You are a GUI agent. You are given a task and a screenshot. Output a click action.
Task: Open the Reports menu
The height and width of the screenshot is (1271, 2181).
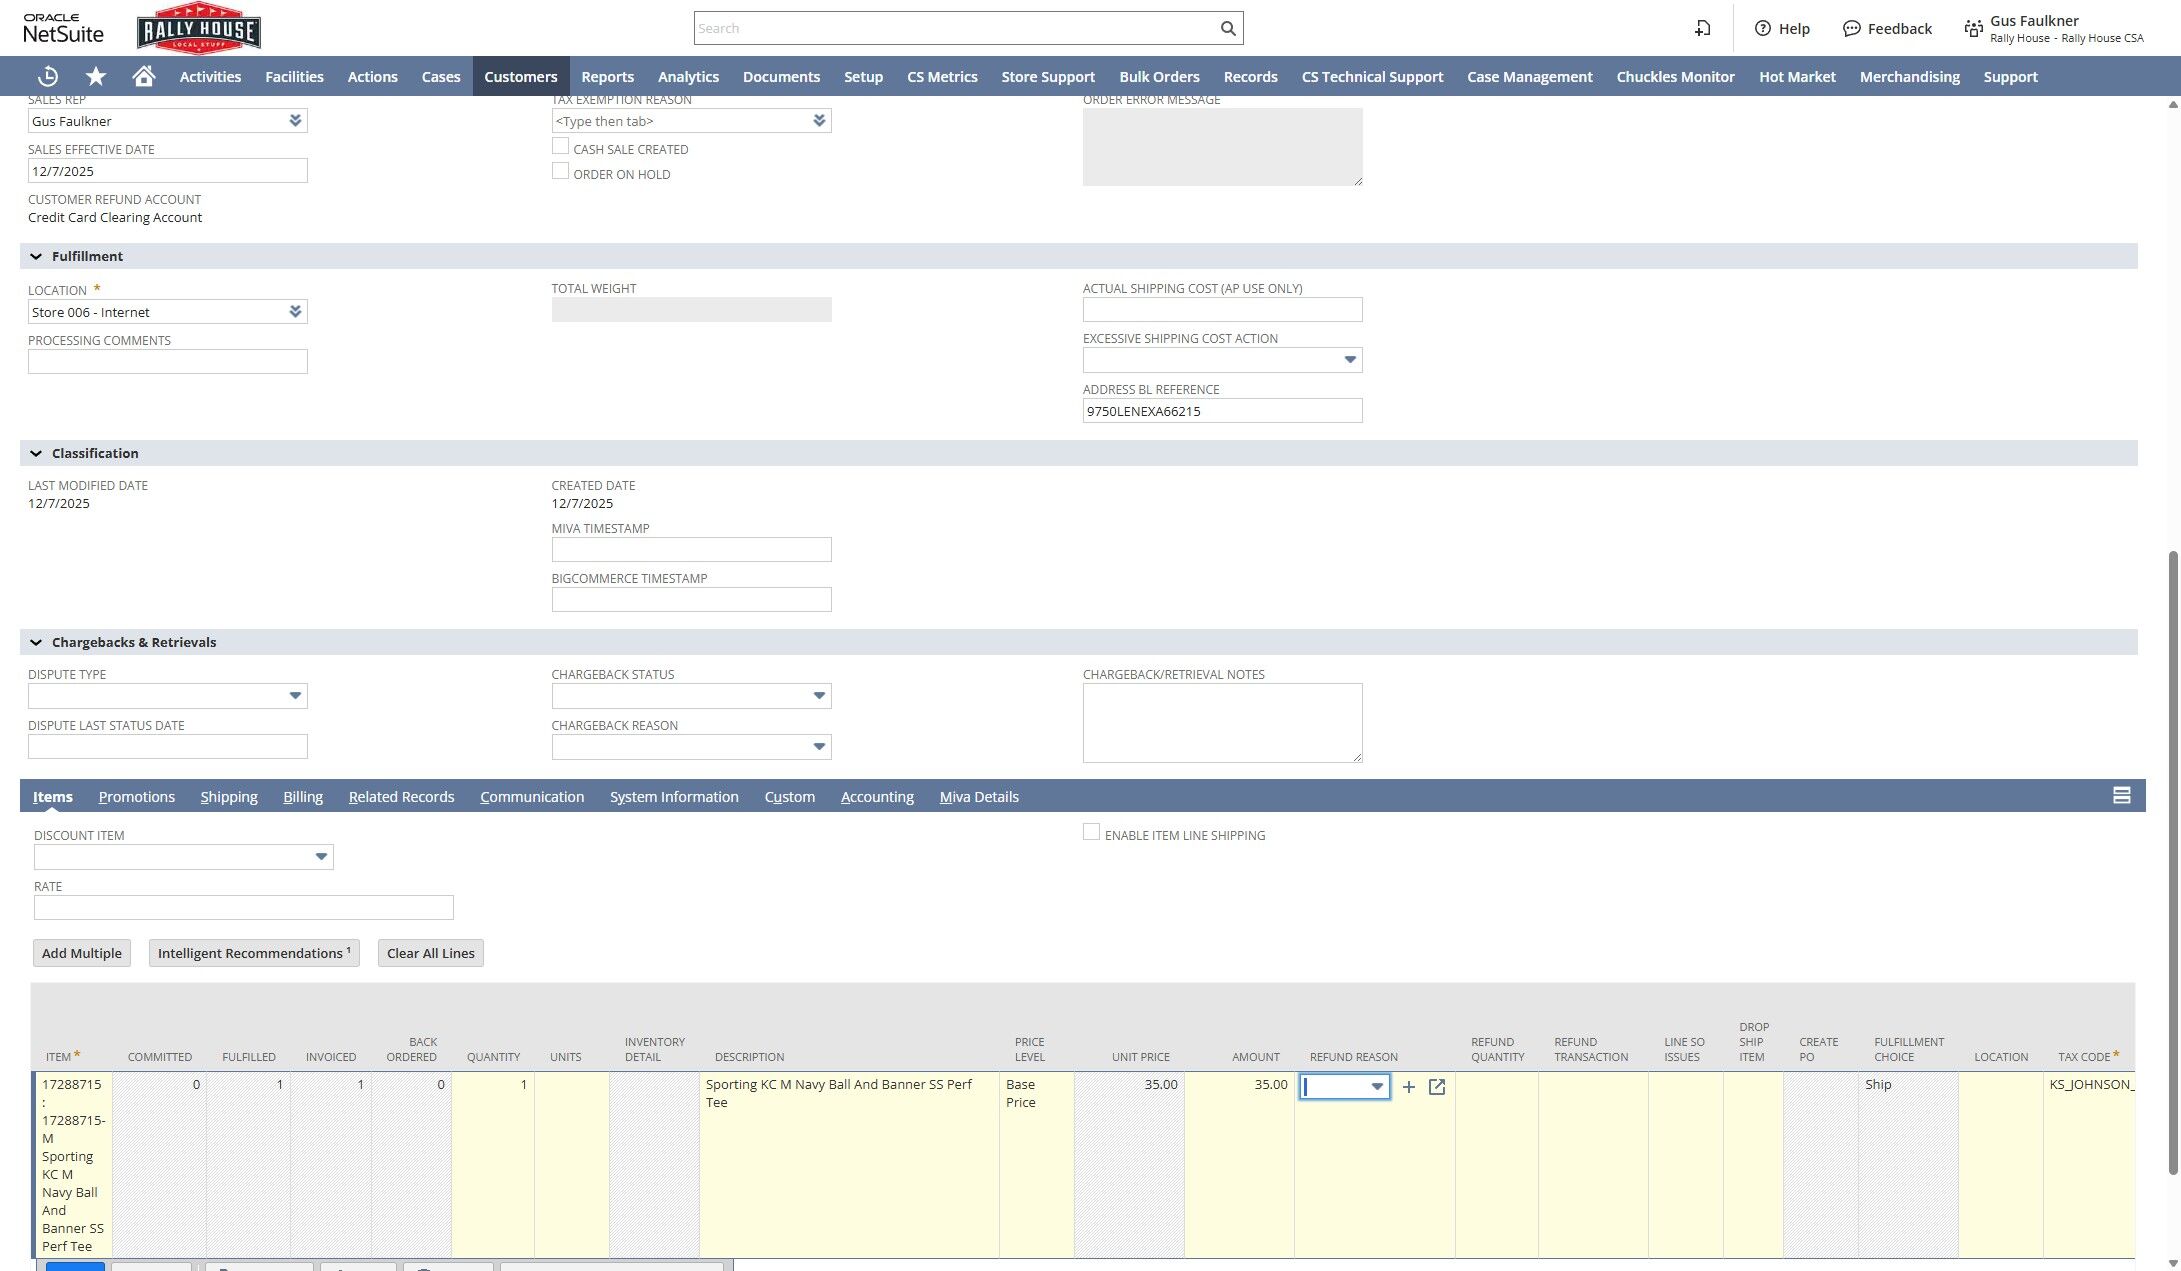[x=608, y=77]
